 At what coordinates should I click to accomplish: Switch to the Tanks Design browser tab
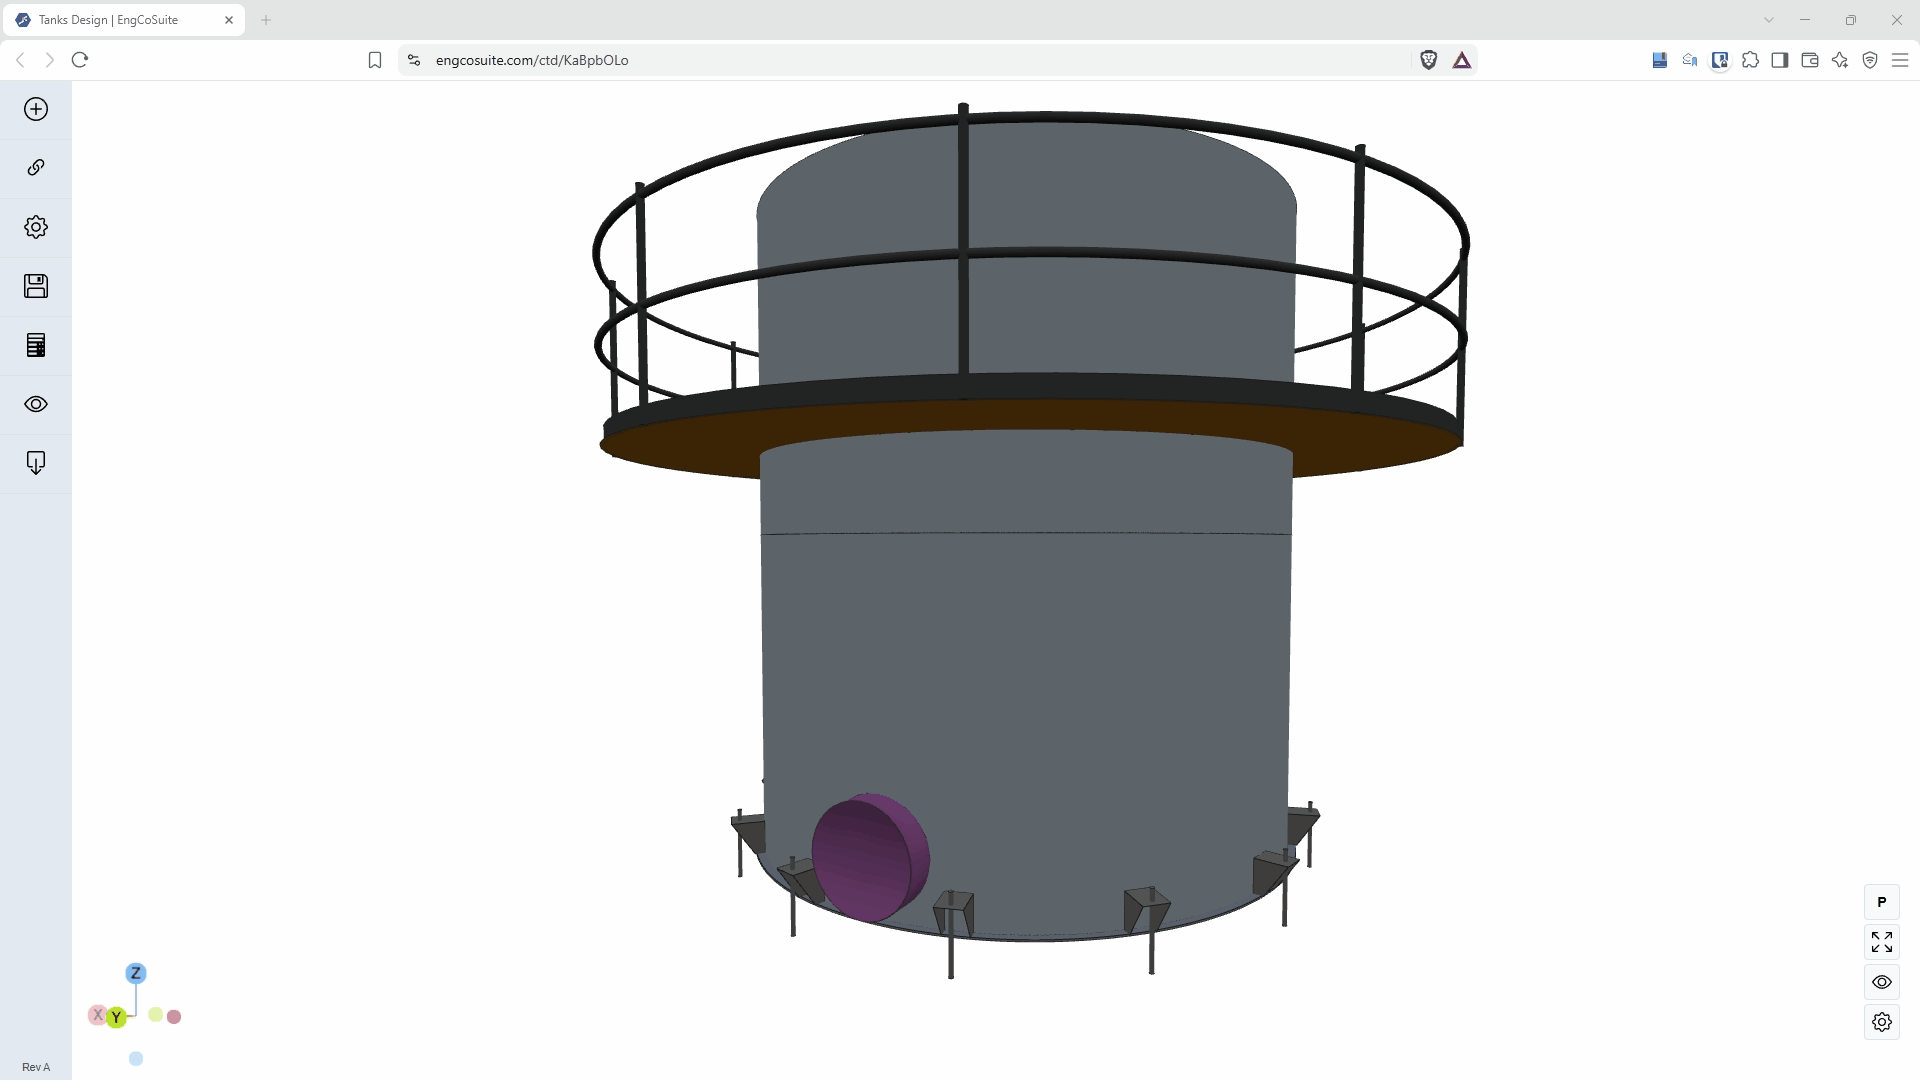[124, 20]
